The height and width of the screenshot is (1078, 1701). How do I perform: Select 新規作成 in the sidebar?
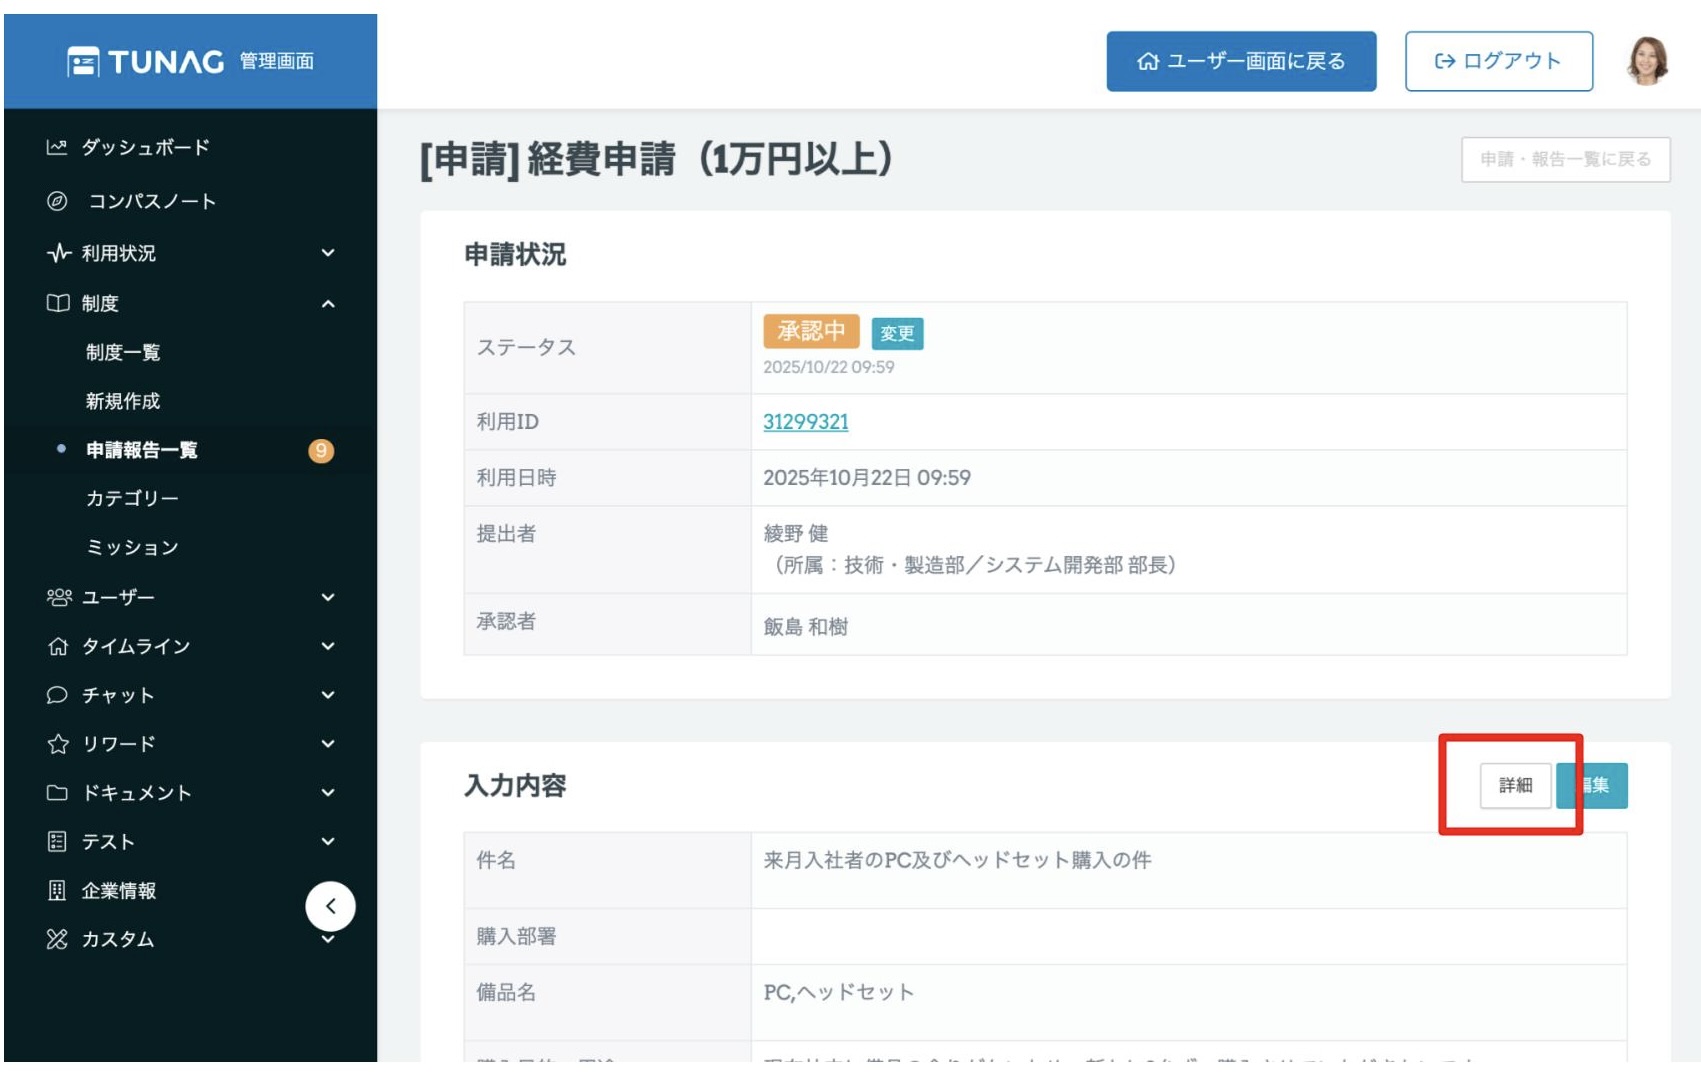point(123,401)
